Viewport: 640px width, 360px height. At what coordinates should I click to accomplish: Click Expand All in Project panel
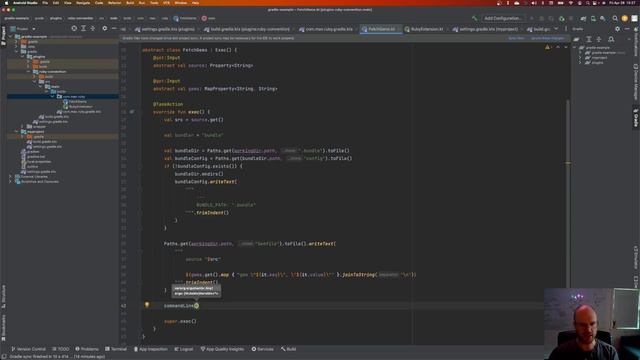click(83, 29)
